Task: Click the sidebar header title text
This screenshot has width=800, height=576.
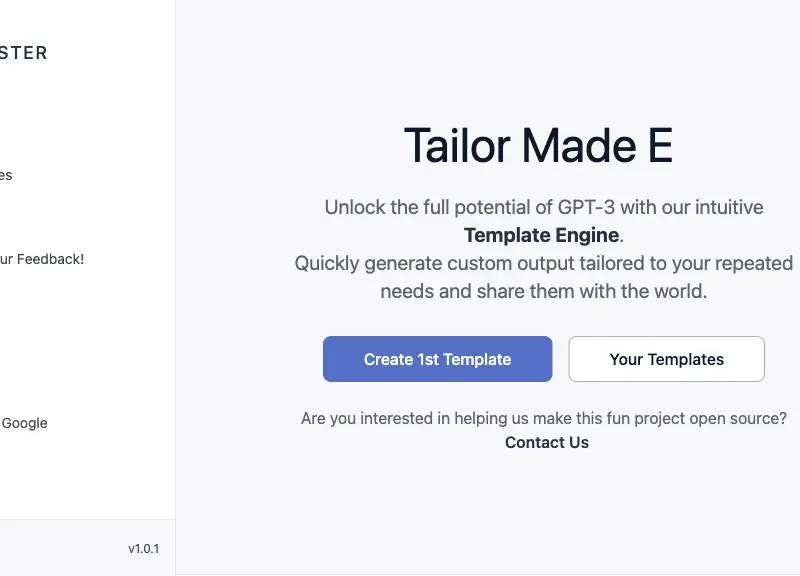Action: pyautogui.click(x=24, y=53)
